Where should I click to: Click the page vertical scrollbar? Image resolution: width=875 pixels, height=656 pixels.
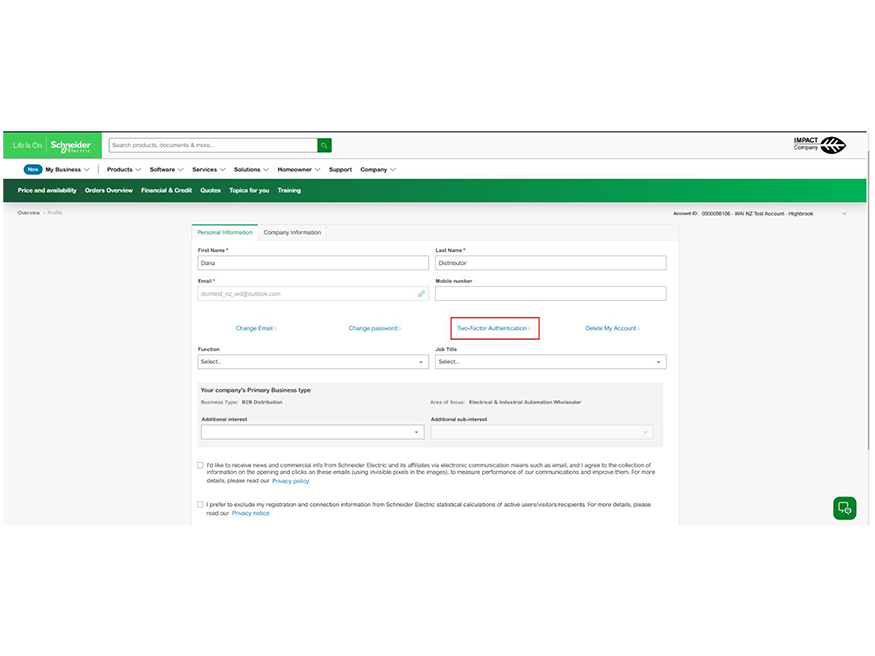(868, 298)
